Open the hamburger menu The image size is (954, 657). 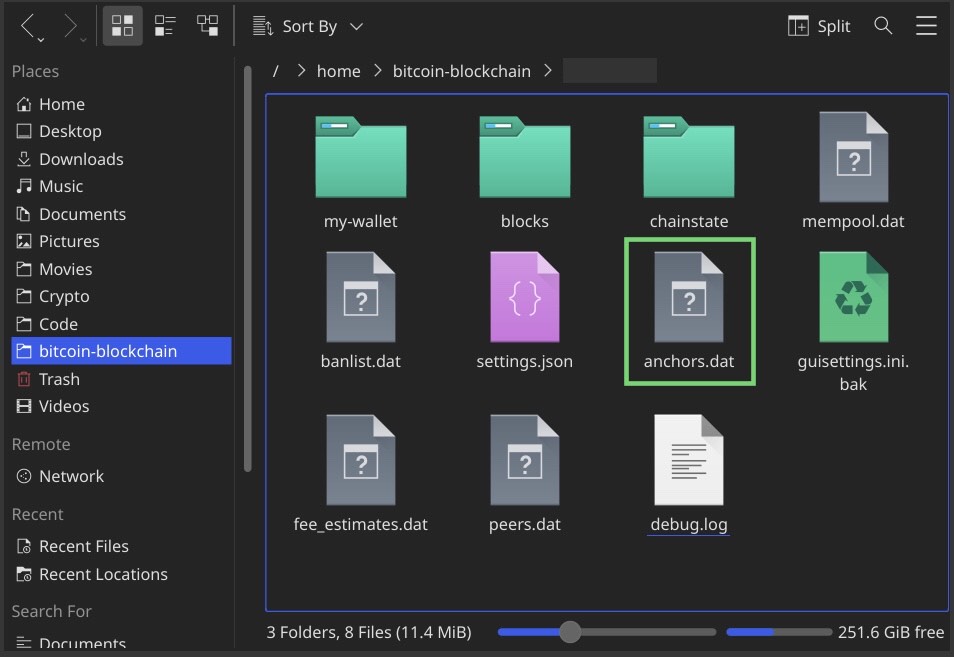coord(926,26)
